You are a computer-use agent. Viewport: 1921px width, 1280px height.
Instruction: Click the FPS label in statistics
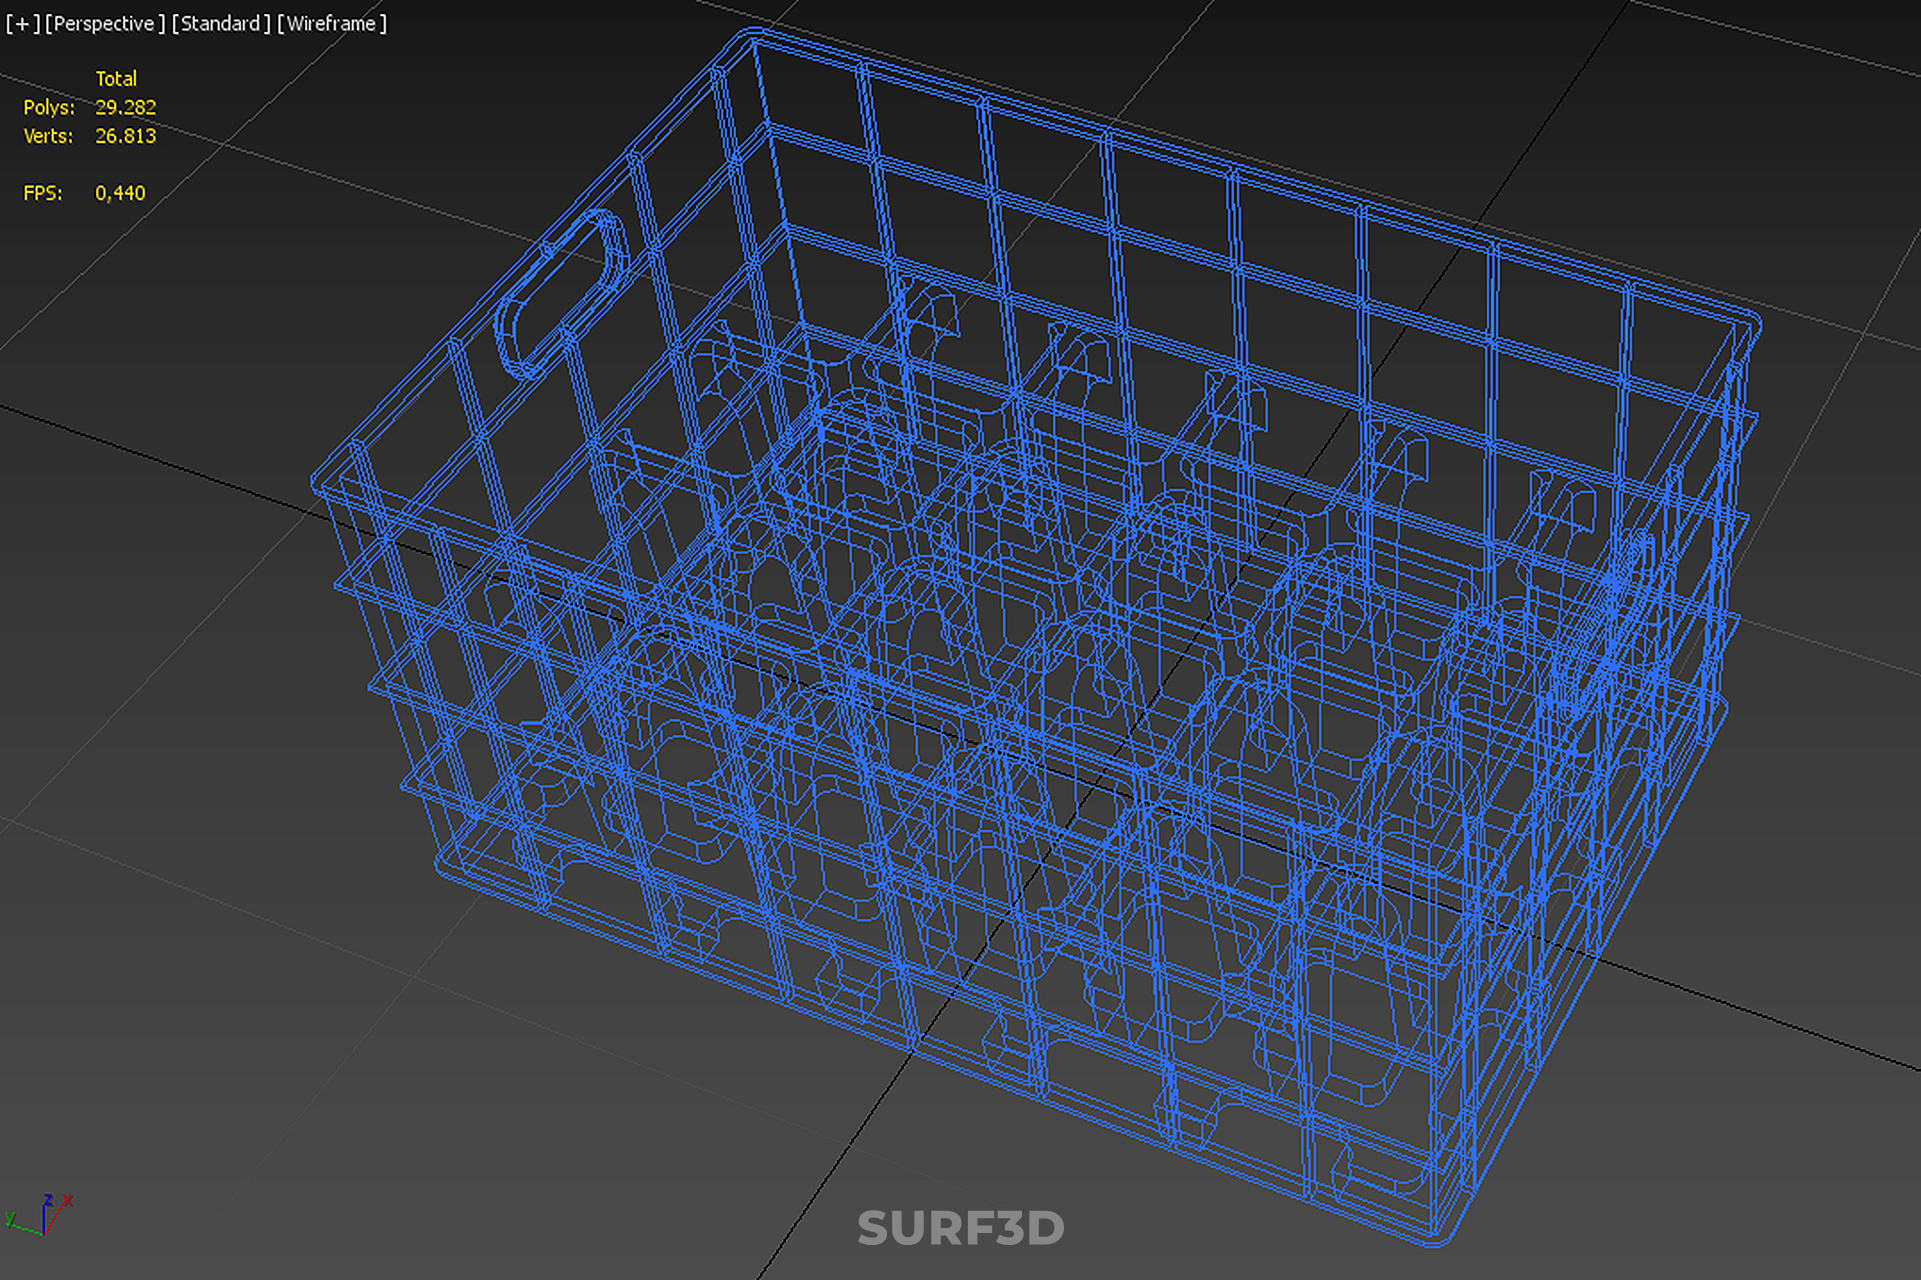tap(42, 193)
